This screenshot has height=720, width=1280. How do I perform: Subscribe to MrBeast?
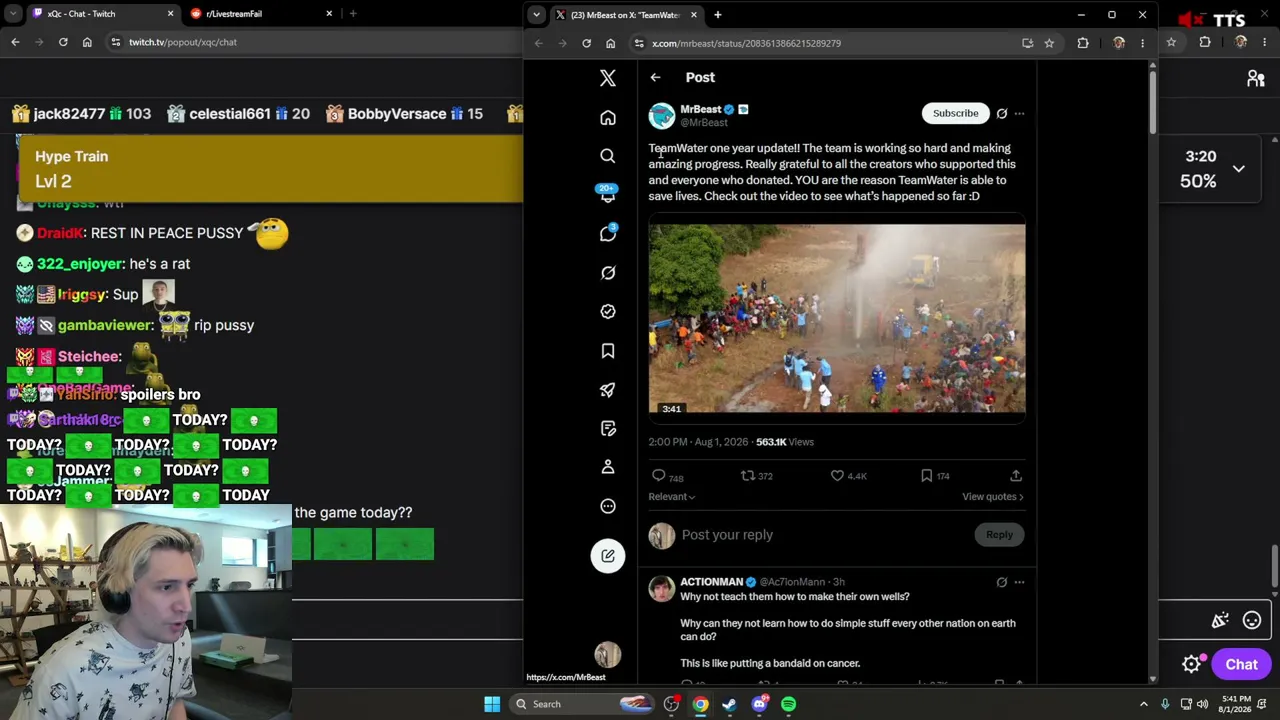955,113
